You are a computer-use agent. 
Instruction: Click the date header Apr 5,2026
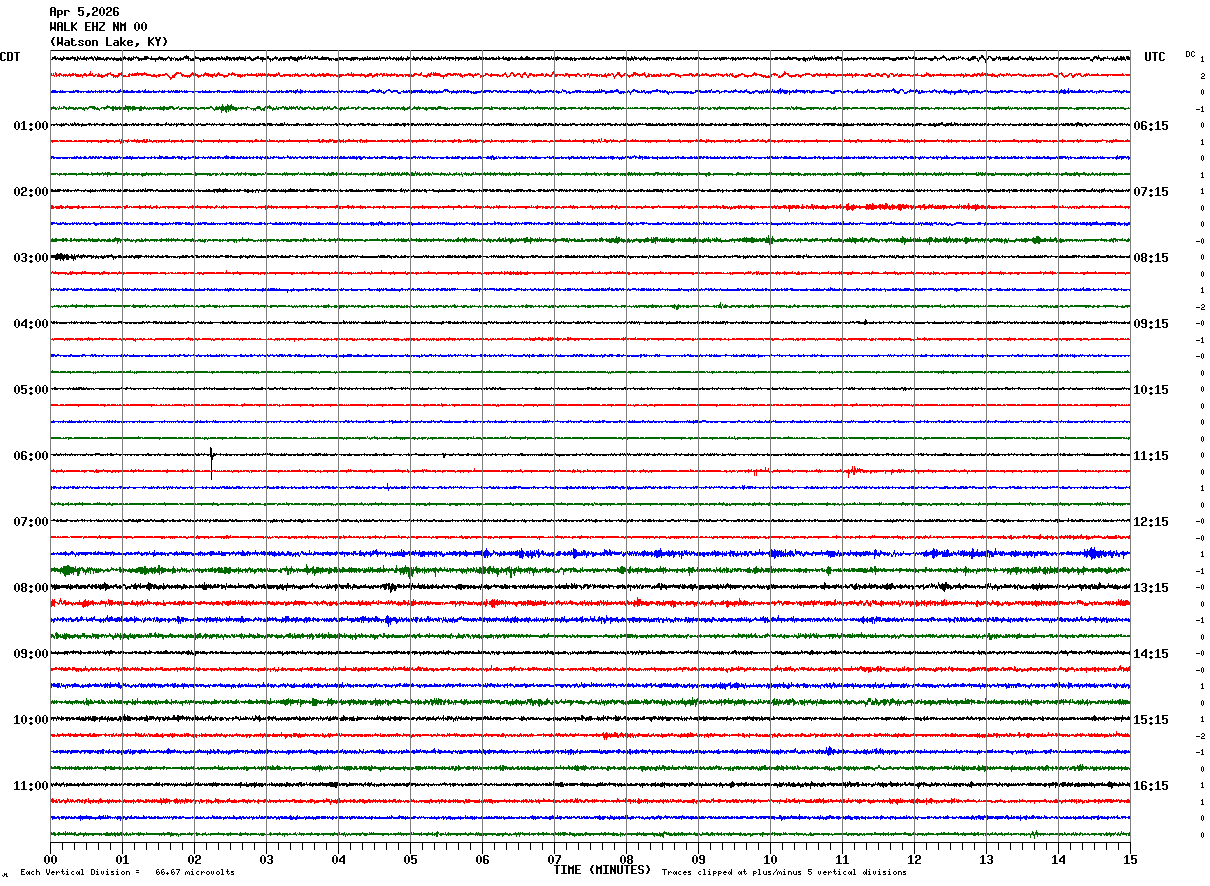(x=84, y=12)
